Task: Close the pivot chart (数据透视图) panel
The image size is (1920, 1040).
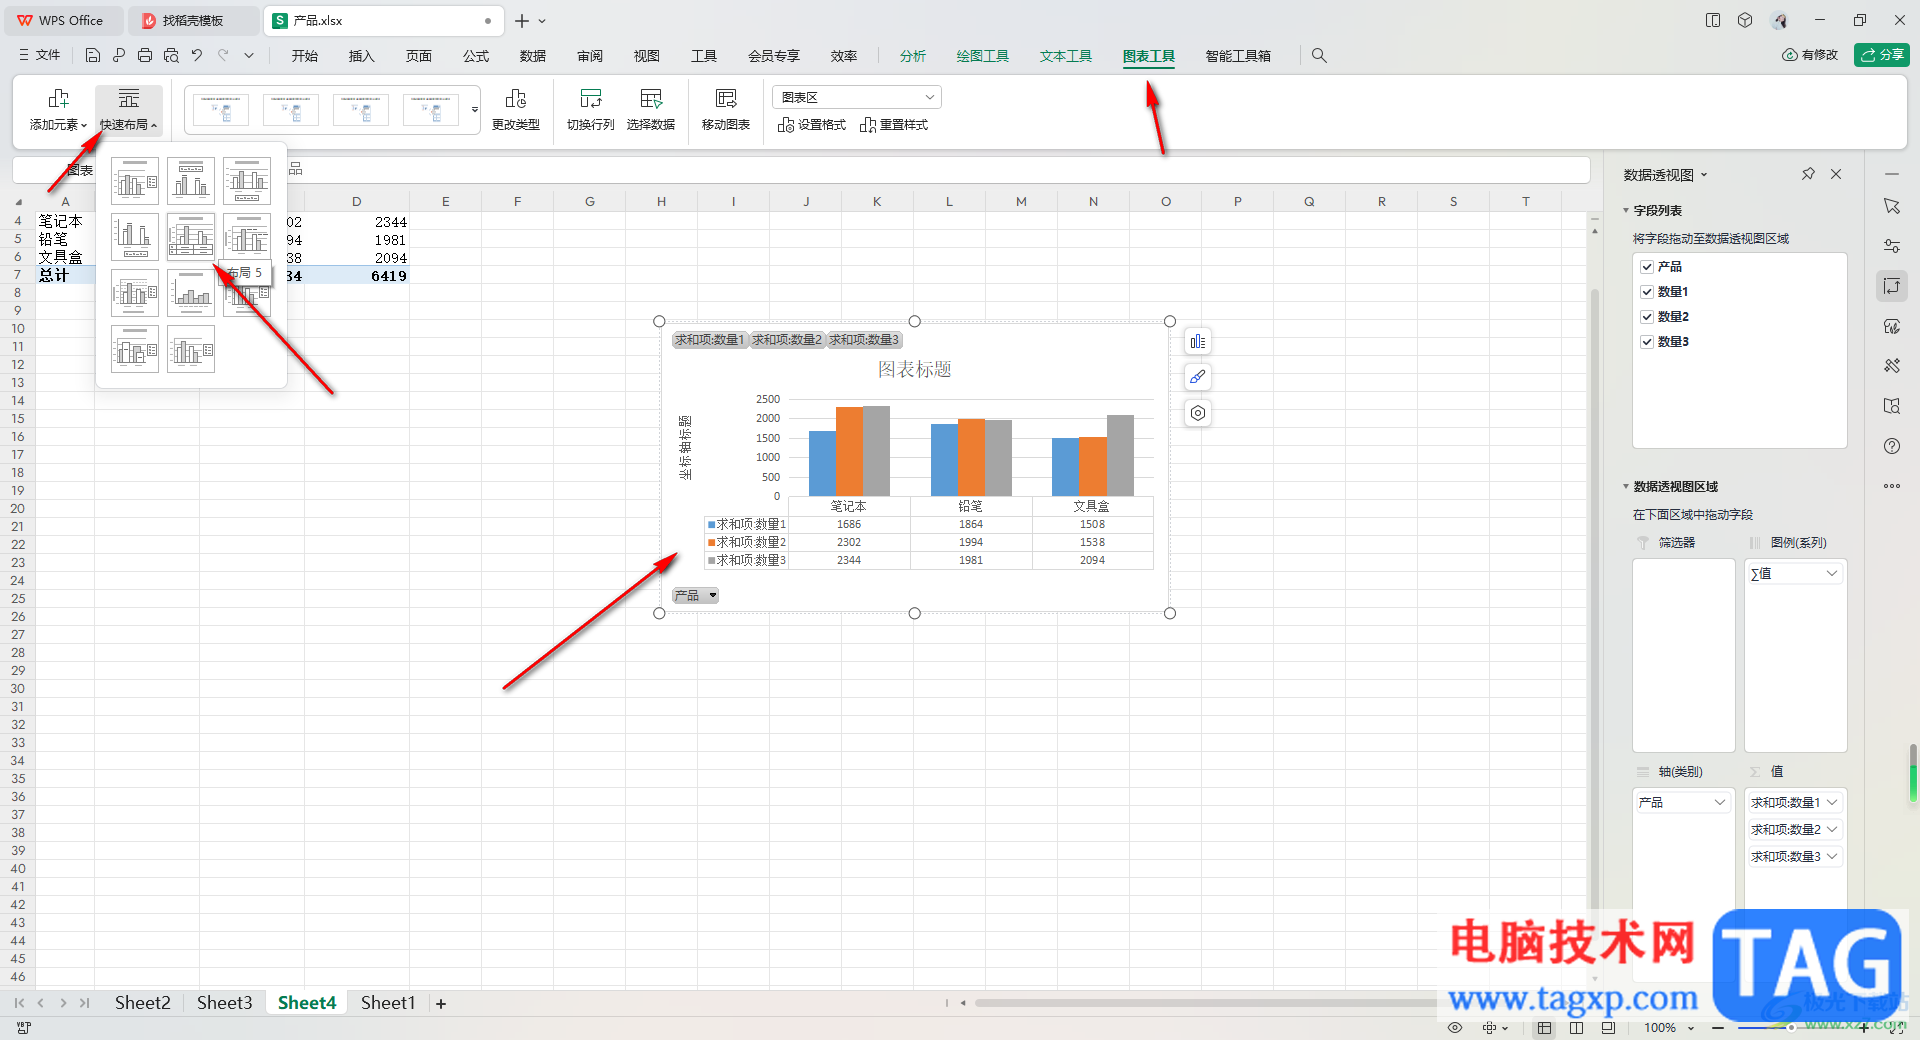Action: [1836, 174]
